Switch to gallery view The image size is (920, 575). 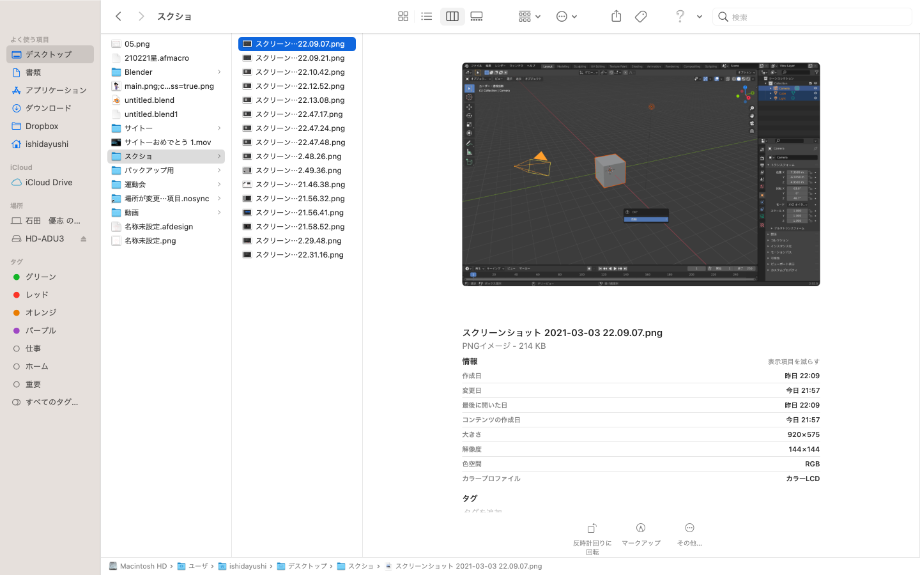(x=476, y=16)
